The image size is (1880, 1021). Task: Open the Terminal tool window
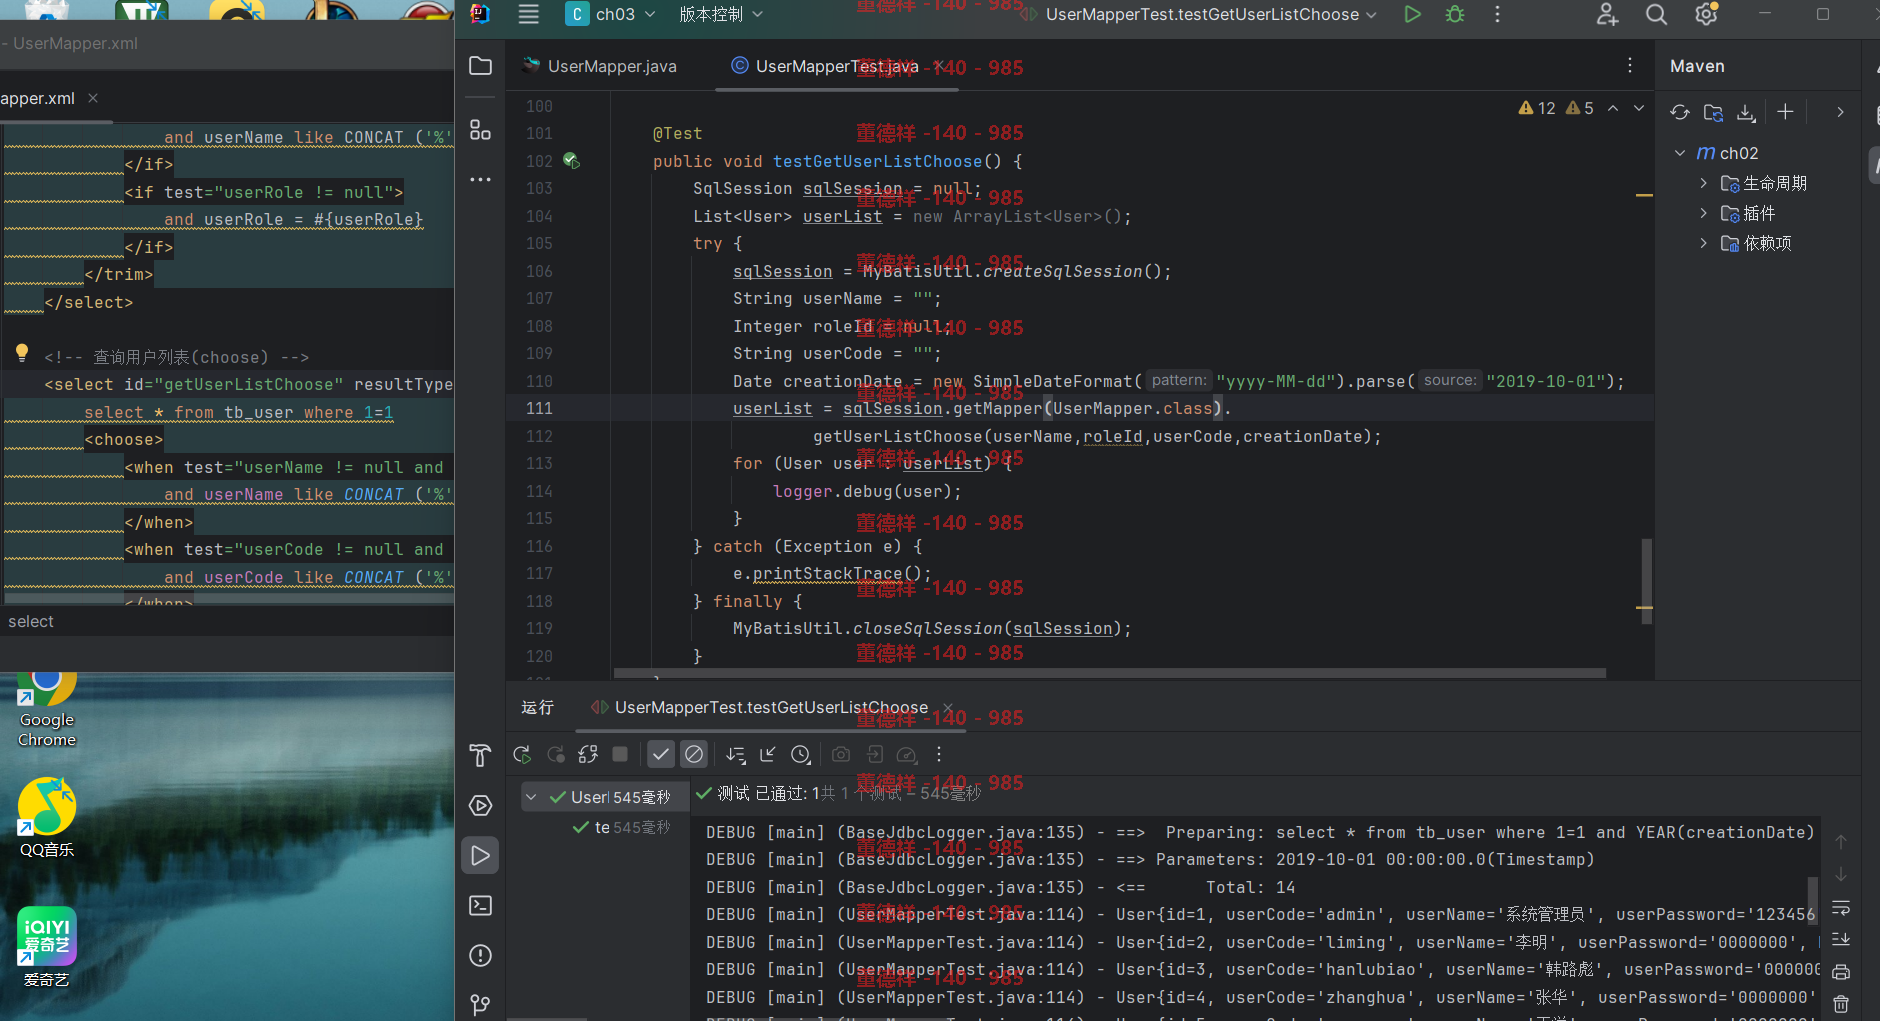(481, 905)
